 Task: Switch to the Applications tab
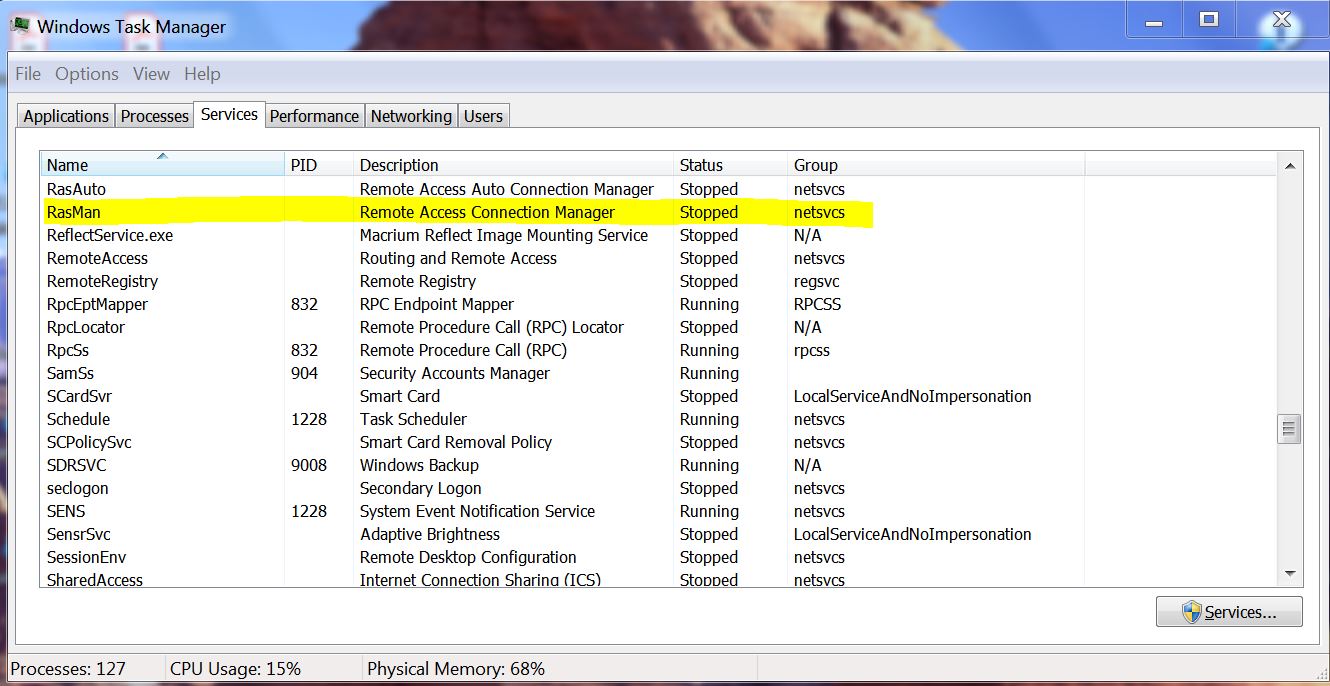pos(66,116)
